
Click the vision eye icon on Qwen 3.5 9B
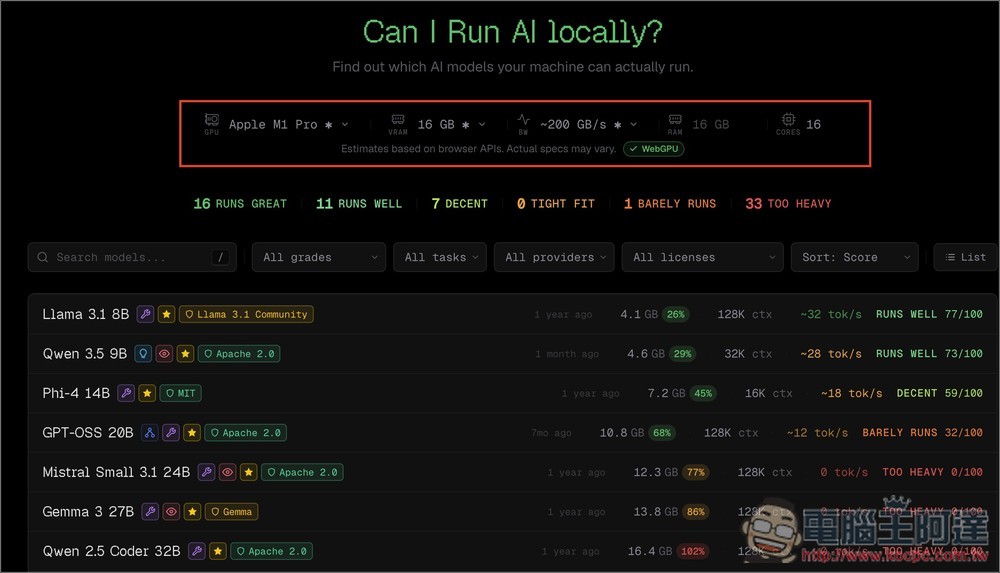pyautogui.click(x=164, y=353)
